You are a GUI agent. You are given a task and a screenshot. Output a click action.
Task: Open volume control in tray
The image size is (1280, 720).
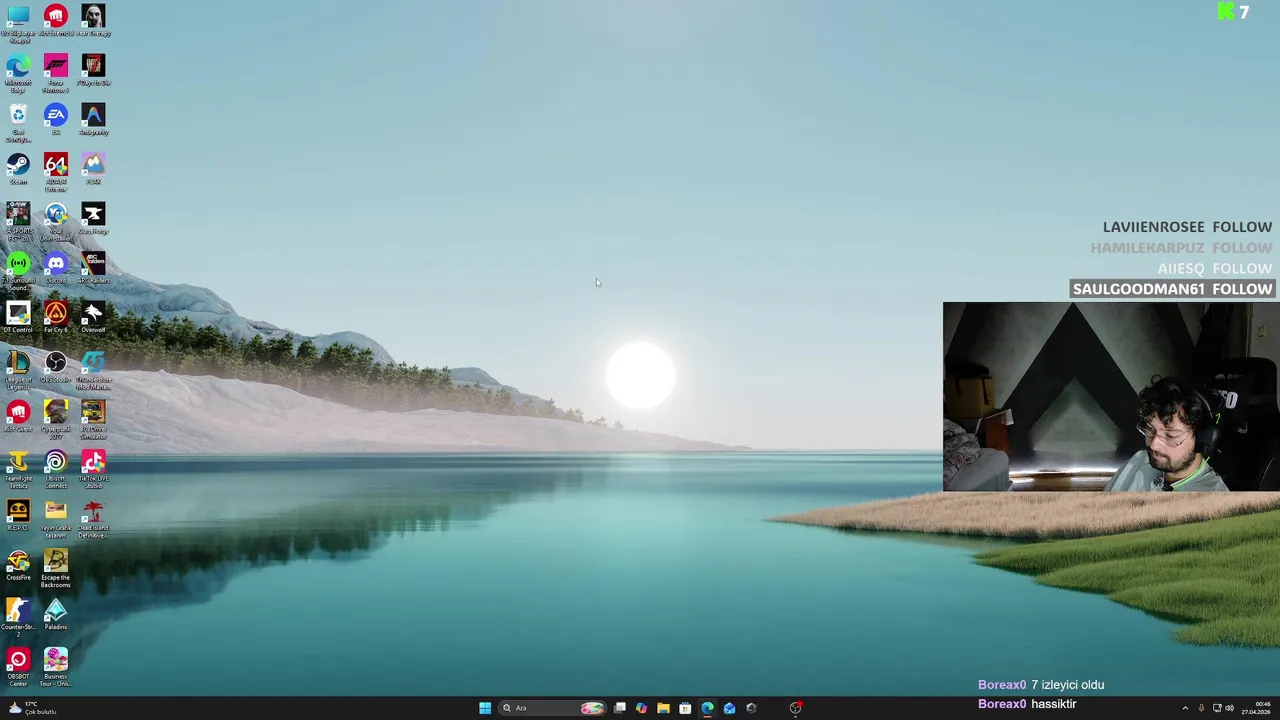click(x=1229, y=708)
